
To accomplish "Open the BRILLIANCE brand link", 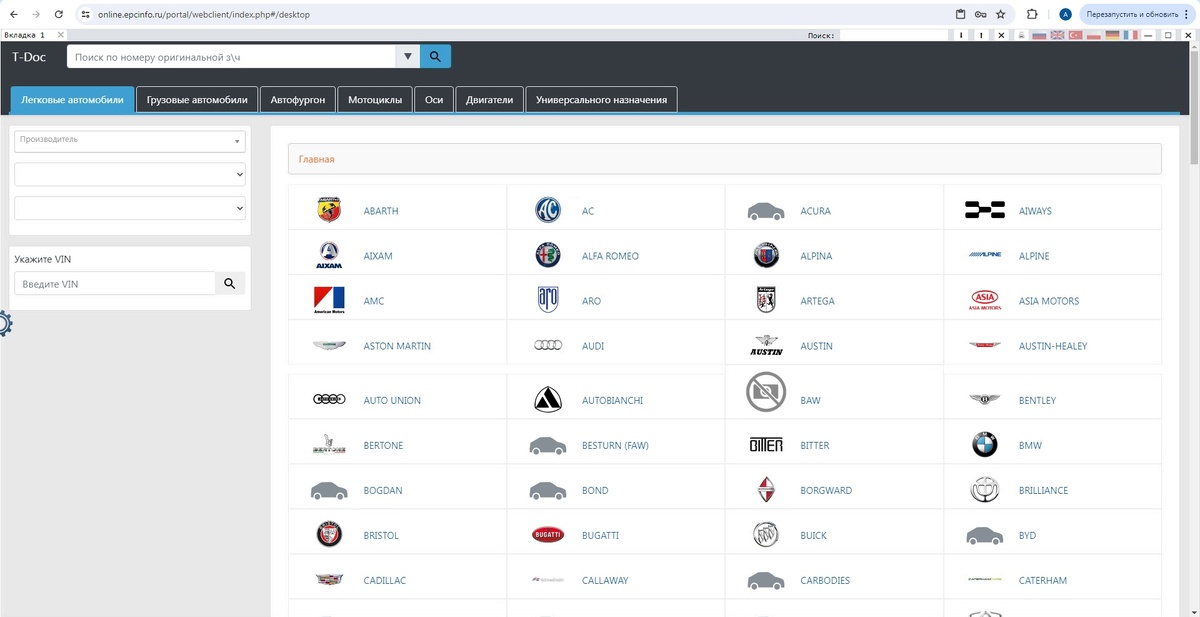I will pyautogui.click(x=1043, y=490).
